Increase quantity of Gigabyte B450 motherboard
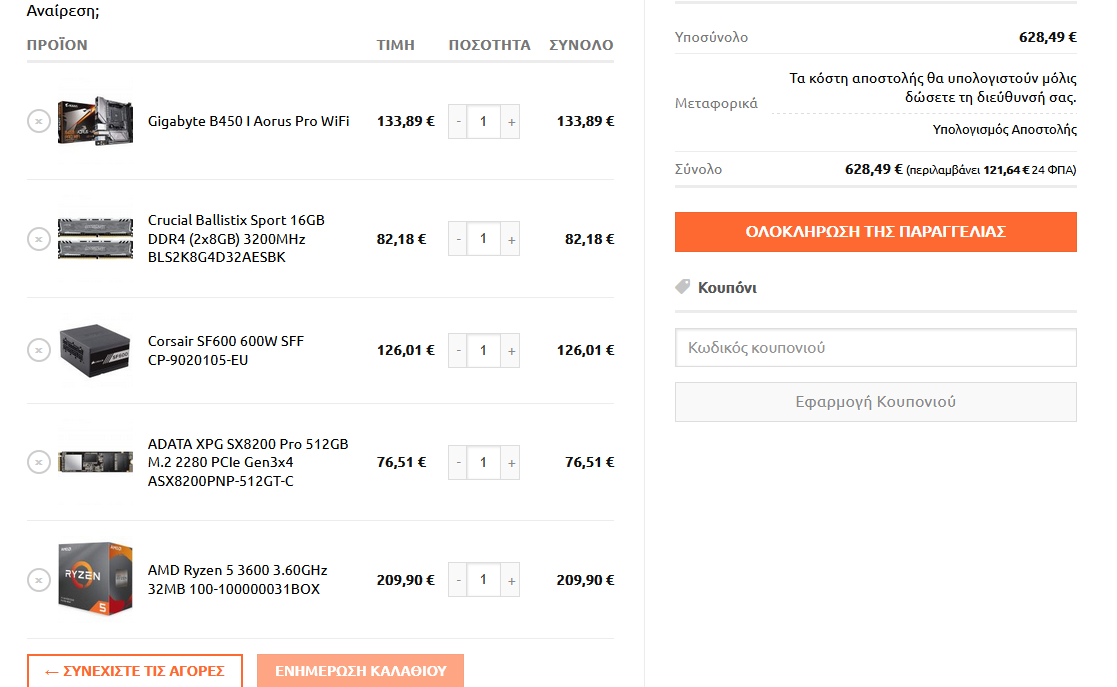1117x687 pixels. 511,122
